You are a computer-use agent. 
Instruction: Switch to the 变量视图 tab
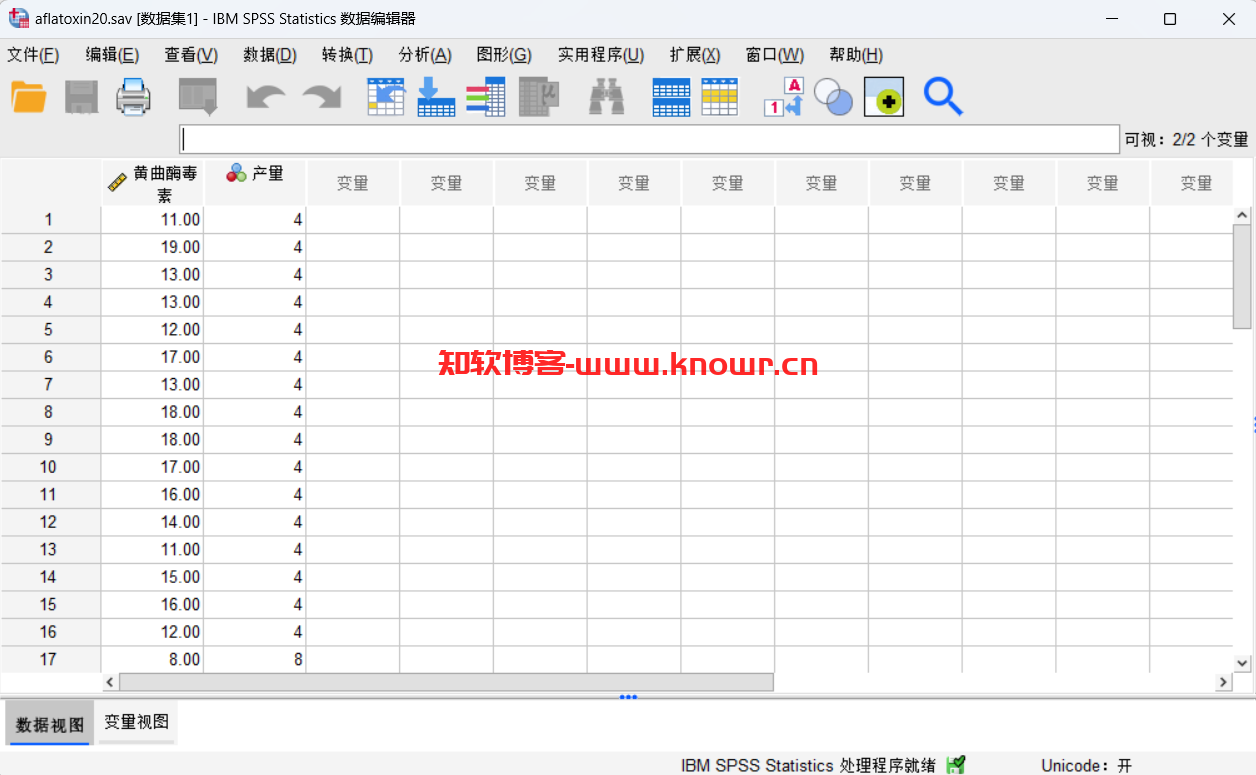pos(137,722)
